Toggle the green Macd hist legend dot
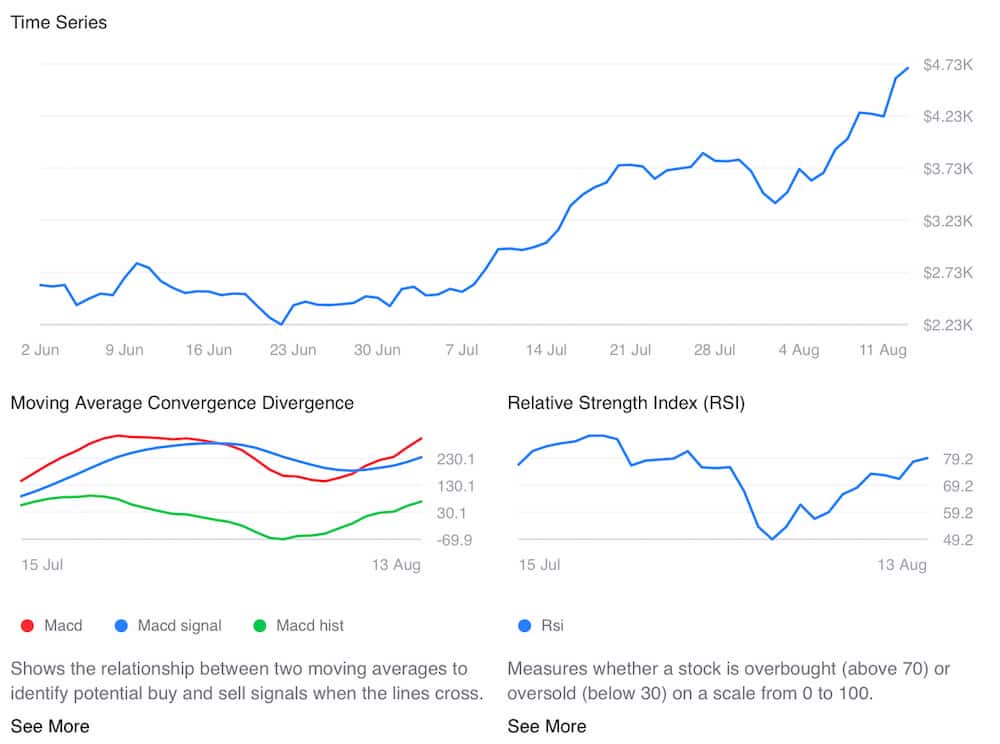This screenshot has height=744, width=1000. [x=260, y=626]
